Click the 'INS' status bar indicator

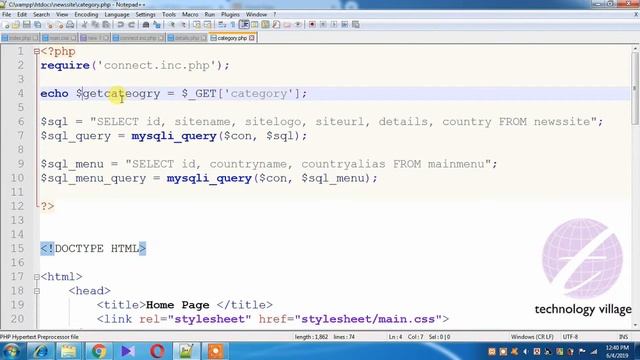623,337
